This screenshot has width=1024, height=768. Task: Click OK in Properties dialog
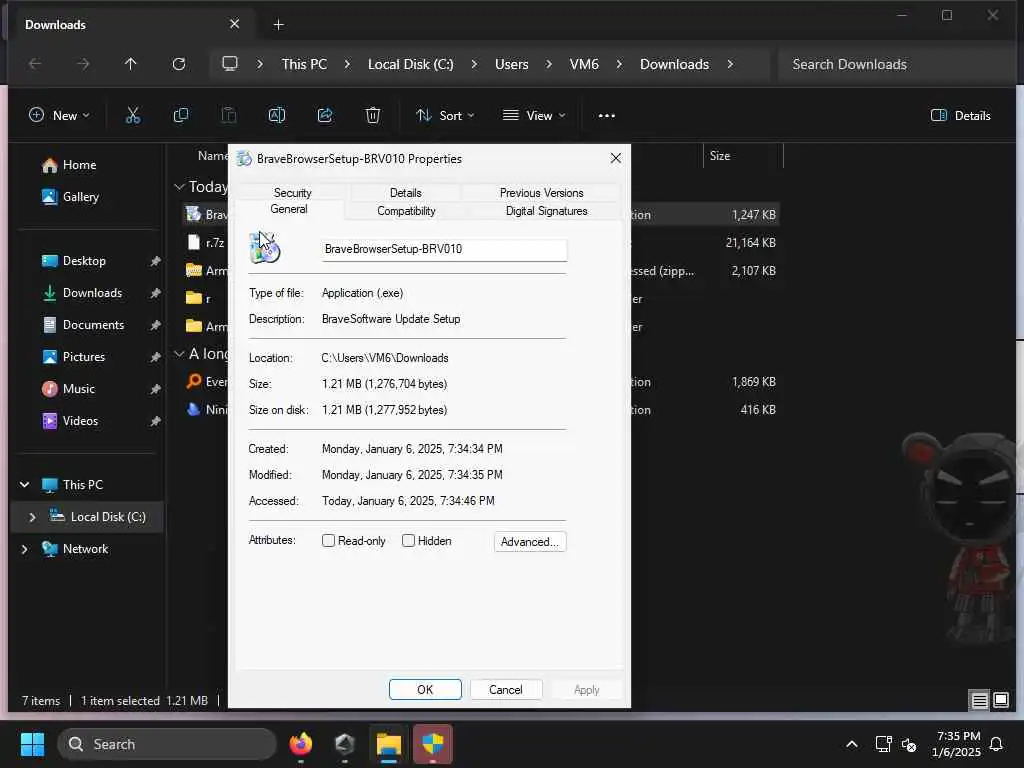click(x=425, y=690)
